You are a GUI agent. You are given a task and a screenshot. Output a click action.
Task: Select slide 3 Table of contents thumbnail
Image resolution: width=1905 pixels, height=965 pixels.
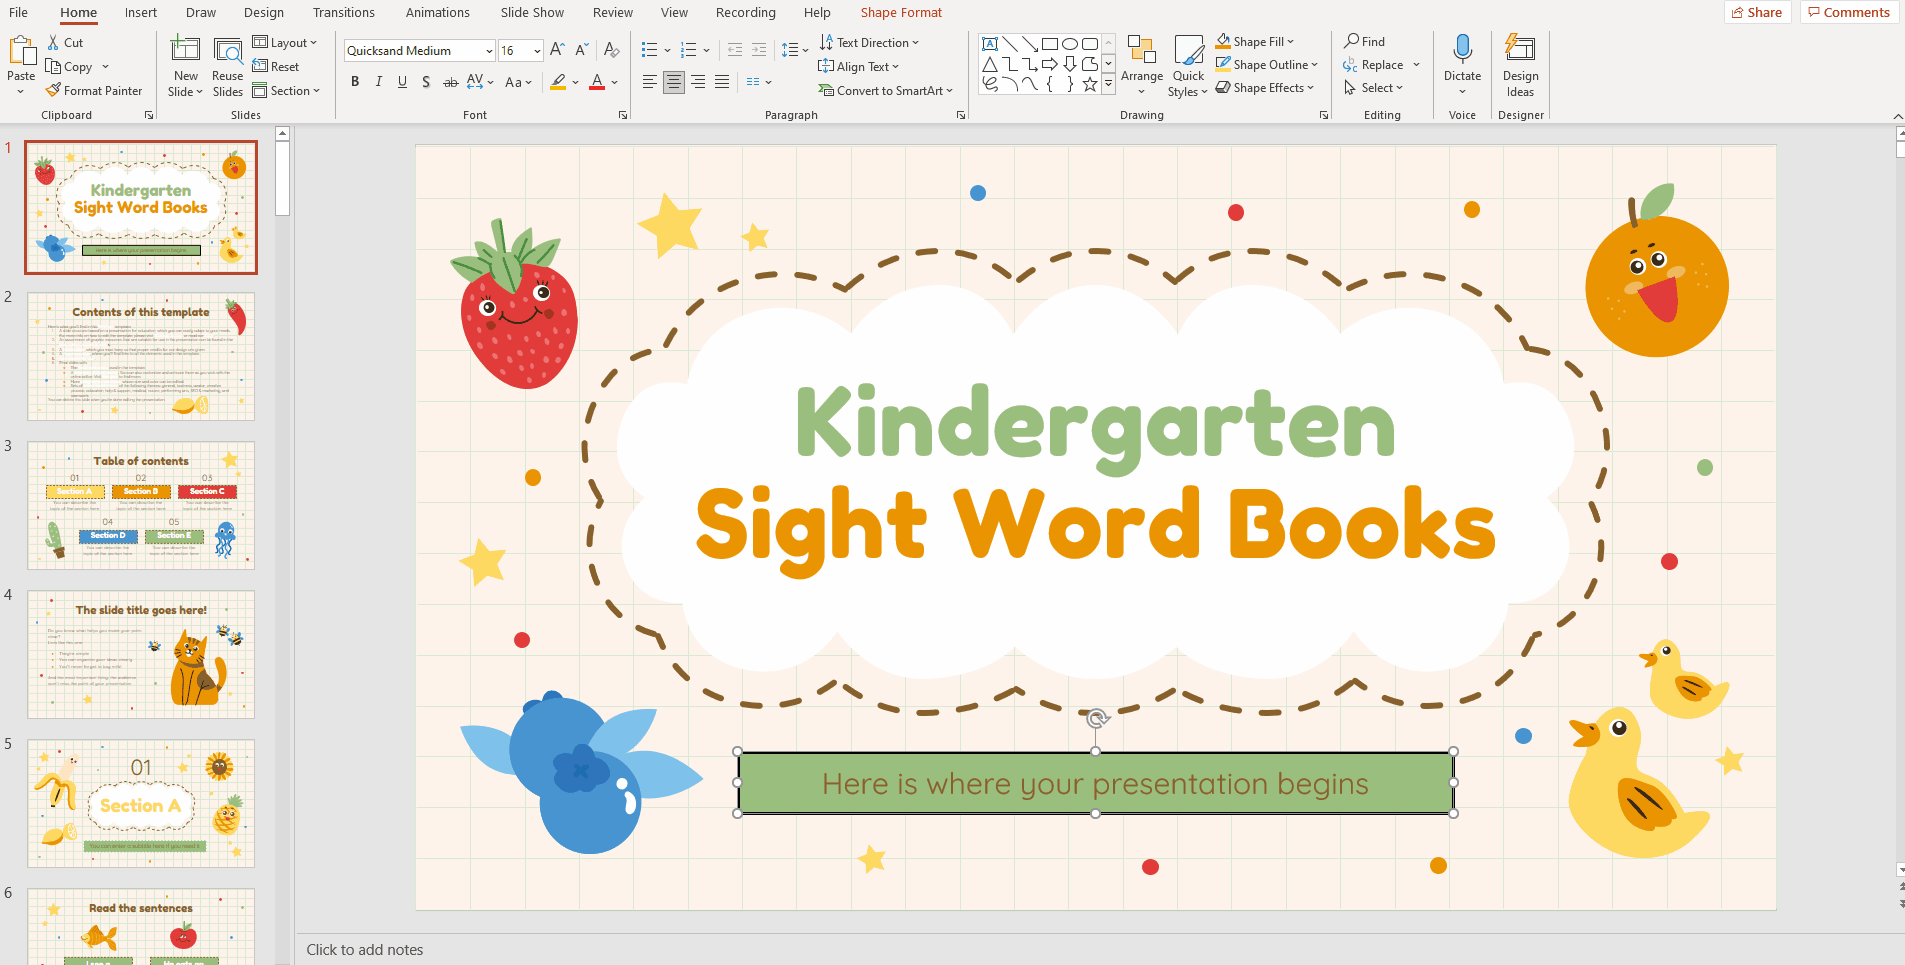[141, 505]
